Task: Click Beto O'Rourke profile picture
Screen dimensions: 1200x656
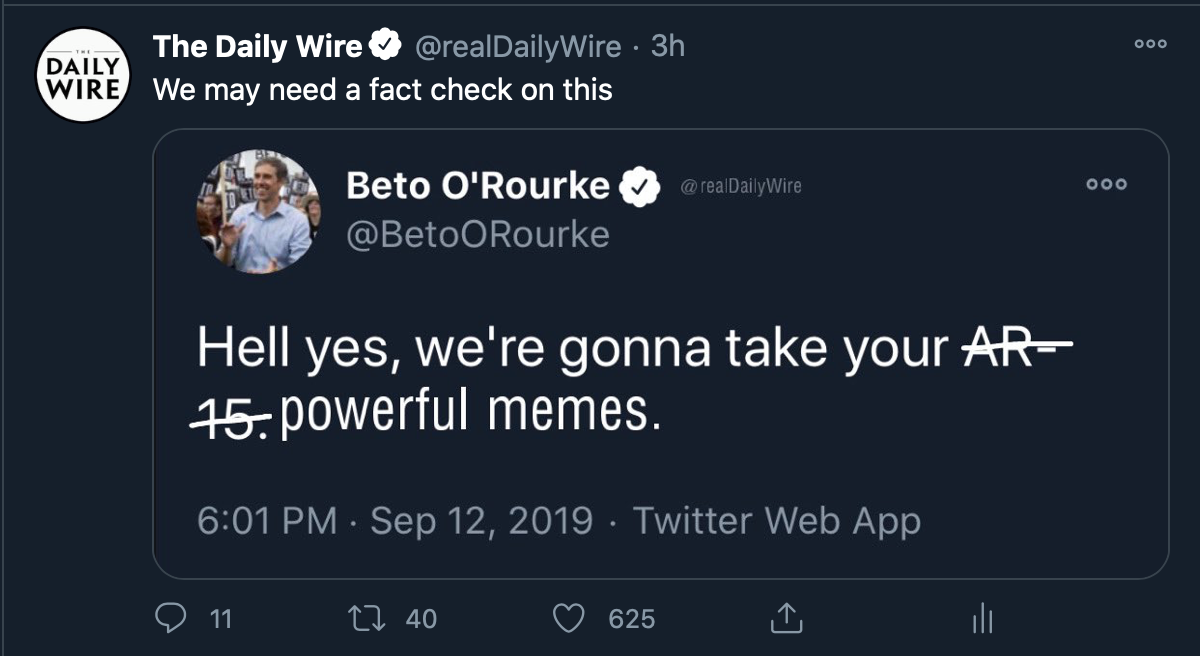Action: [x=258, y=212]
